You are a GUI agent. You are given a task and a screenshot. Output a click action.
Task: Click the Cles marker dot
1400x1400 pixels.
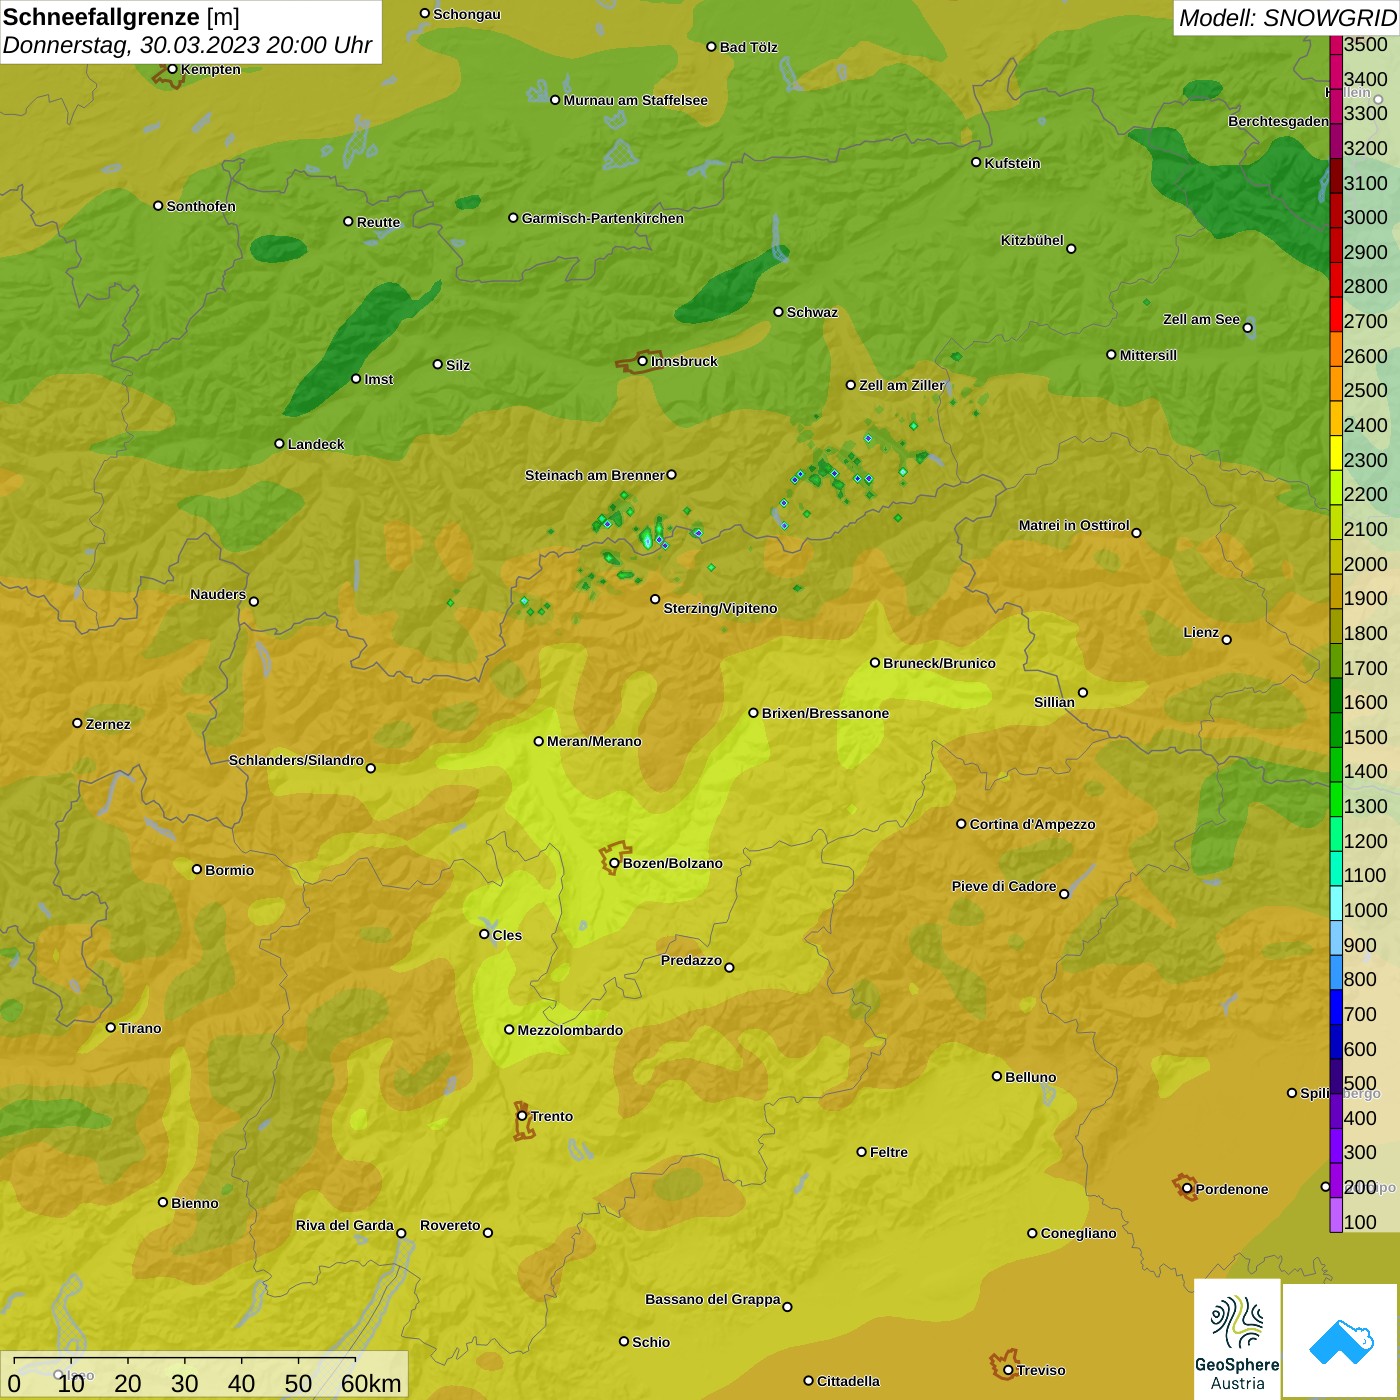click(484, 934)
